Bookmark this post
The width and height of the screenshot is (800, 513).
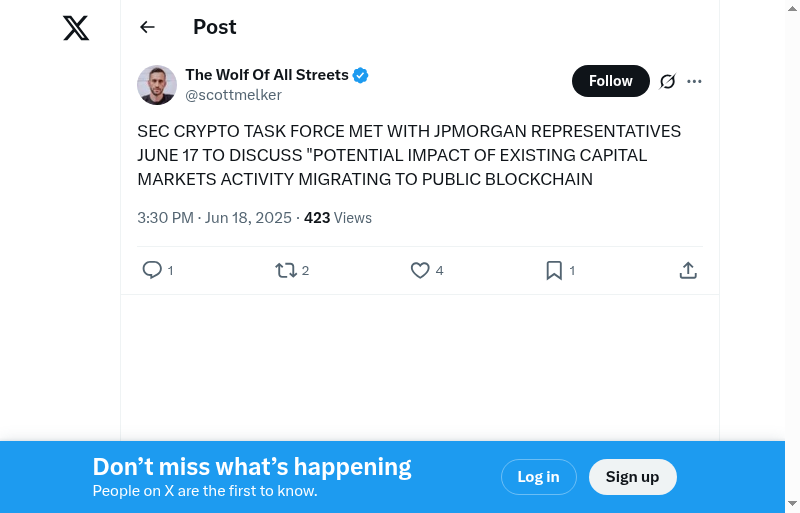point(554,270)
